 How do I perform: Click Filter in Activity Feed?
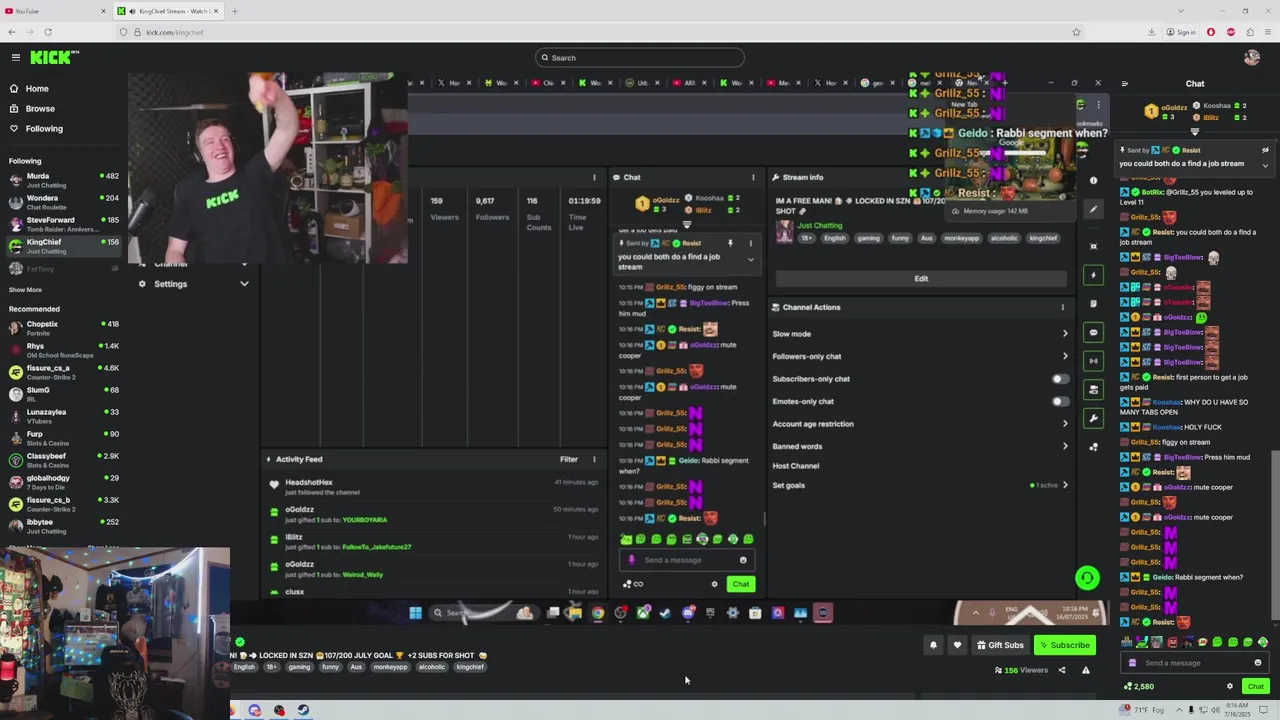[x=569, y=459]
